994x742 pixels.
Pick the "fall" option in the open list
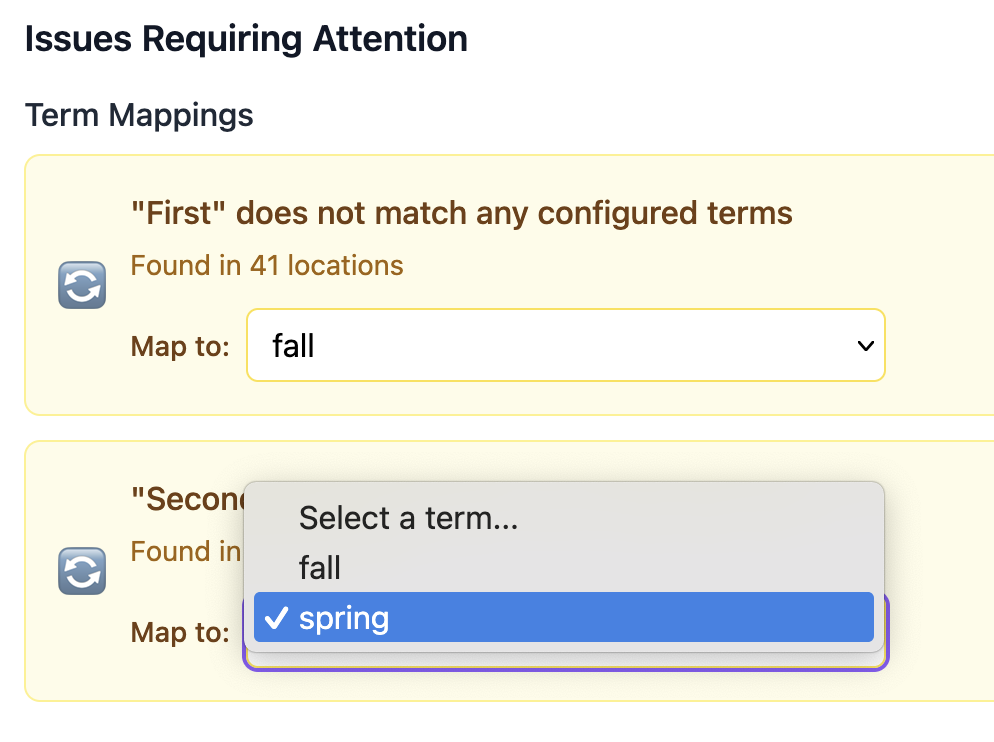[x=320, y=568]
